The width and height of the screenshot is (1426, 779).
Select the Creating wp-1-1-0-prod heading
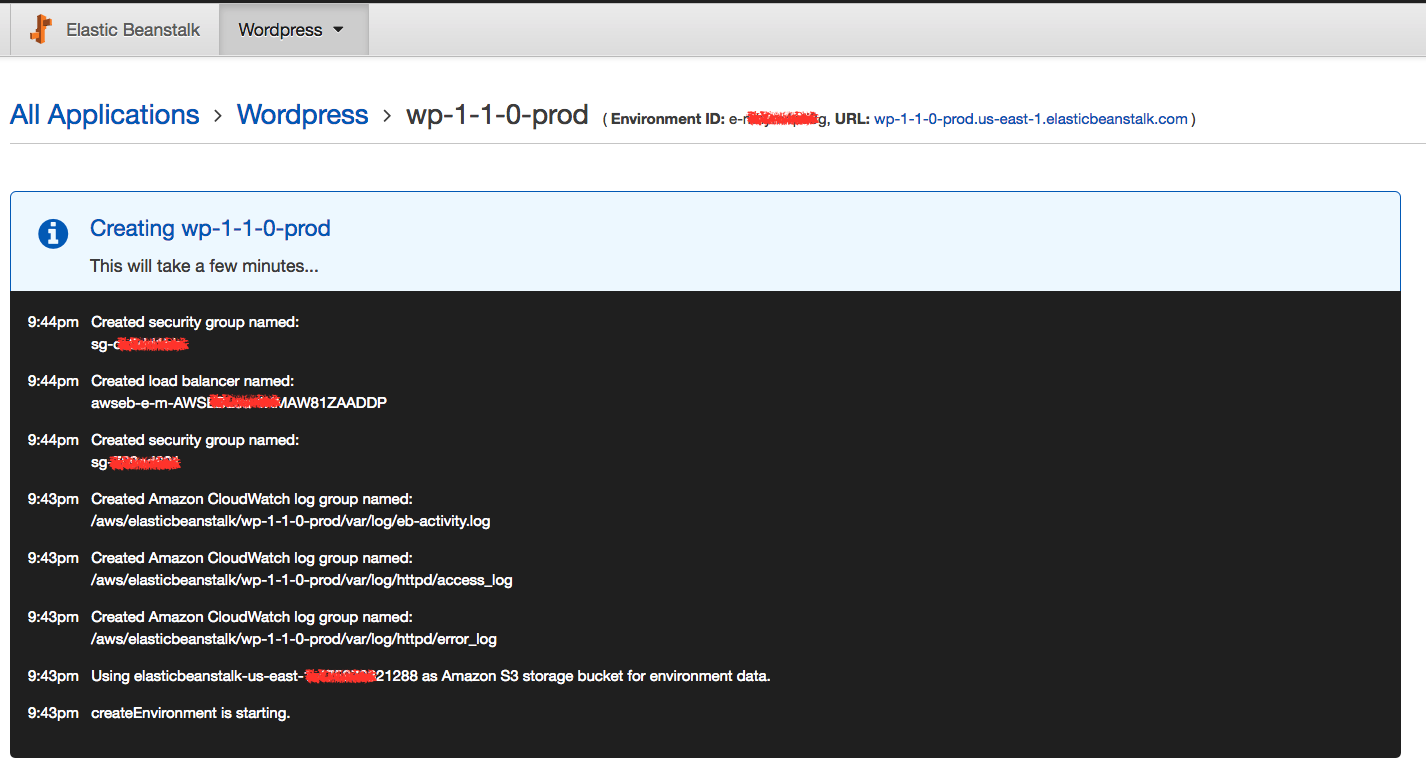click(210, 229)
